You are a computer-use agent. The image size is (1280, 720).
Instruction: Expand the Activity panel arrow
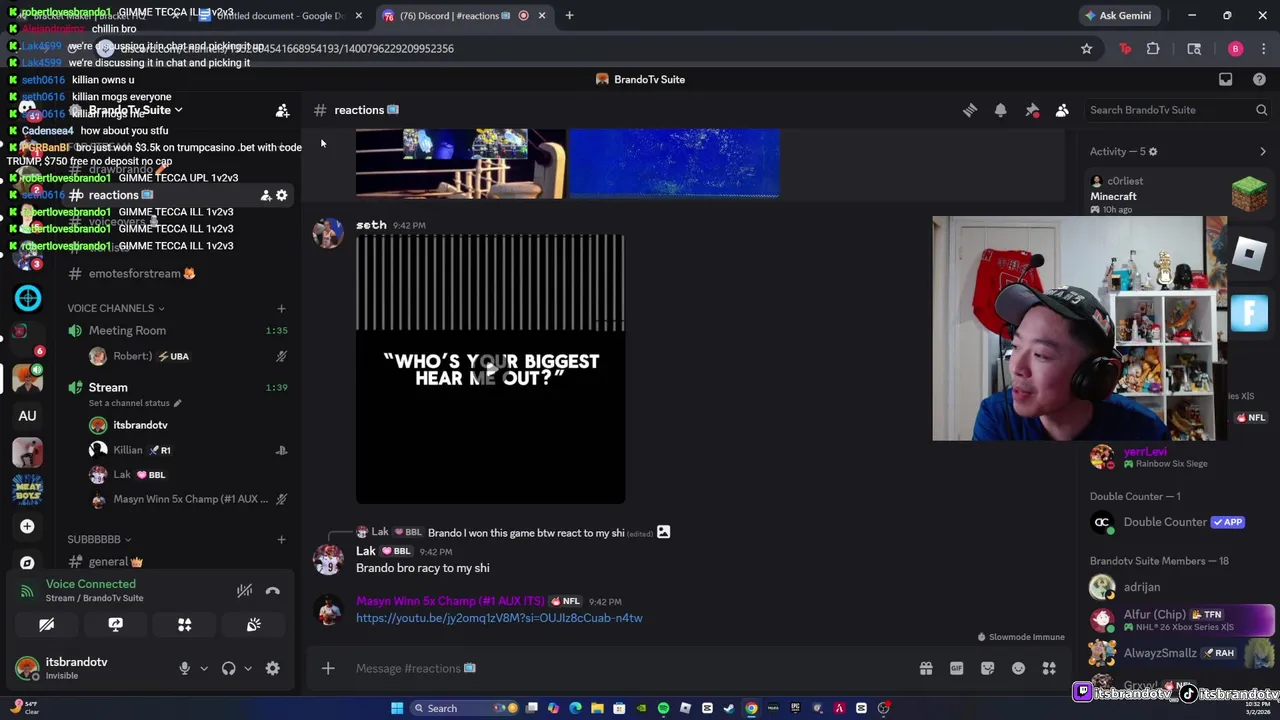(1262, 152)
